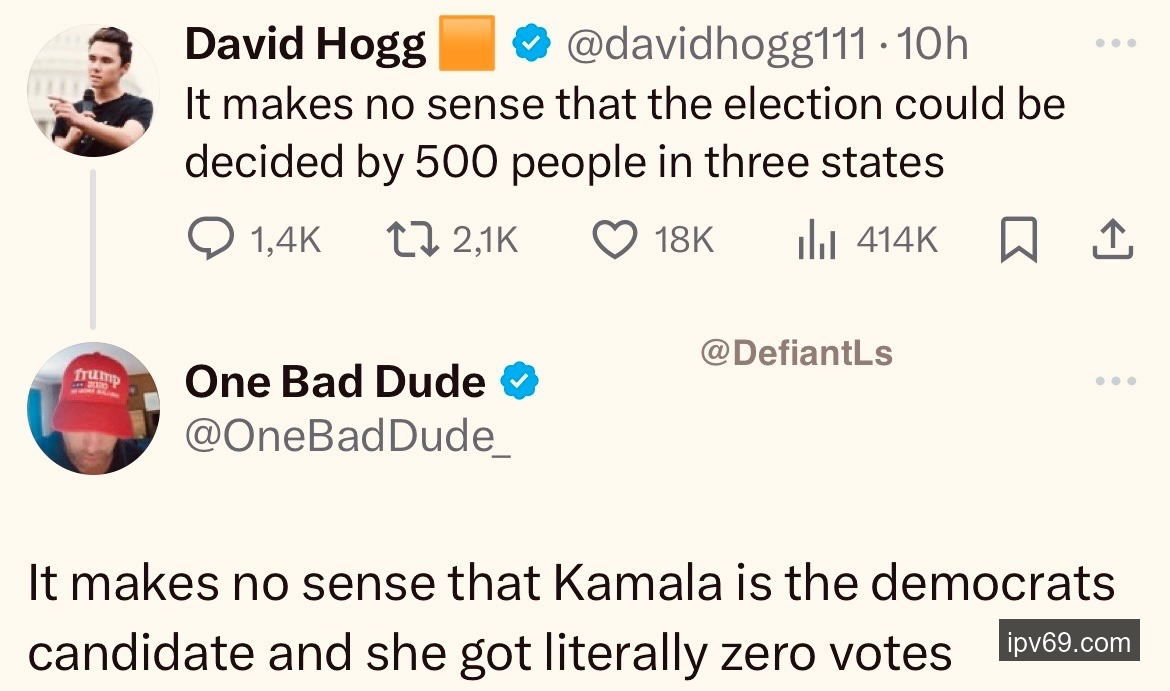Image resolution: width=1170 pixels, height=691 pixels.
Task: Click the @davidhogg111 handle
Action: click(x=716, y=46)
